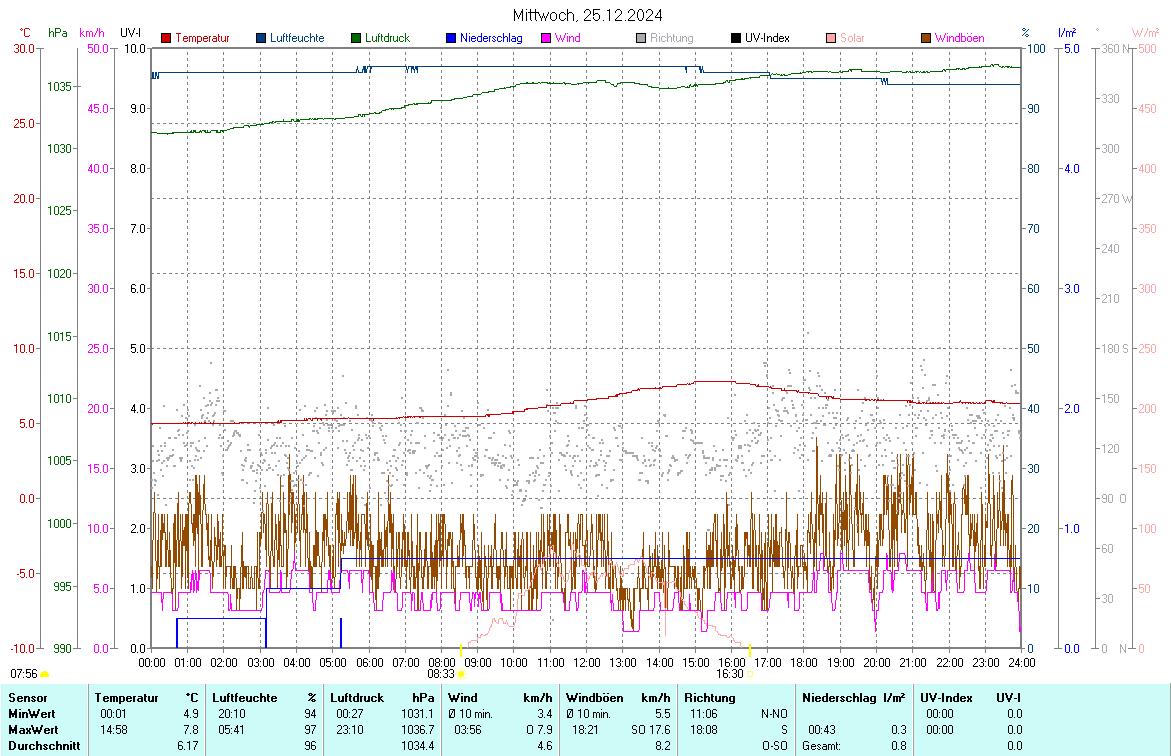
Task: Click the yellow sun icon beside 07:56
Action: [45, 675]
